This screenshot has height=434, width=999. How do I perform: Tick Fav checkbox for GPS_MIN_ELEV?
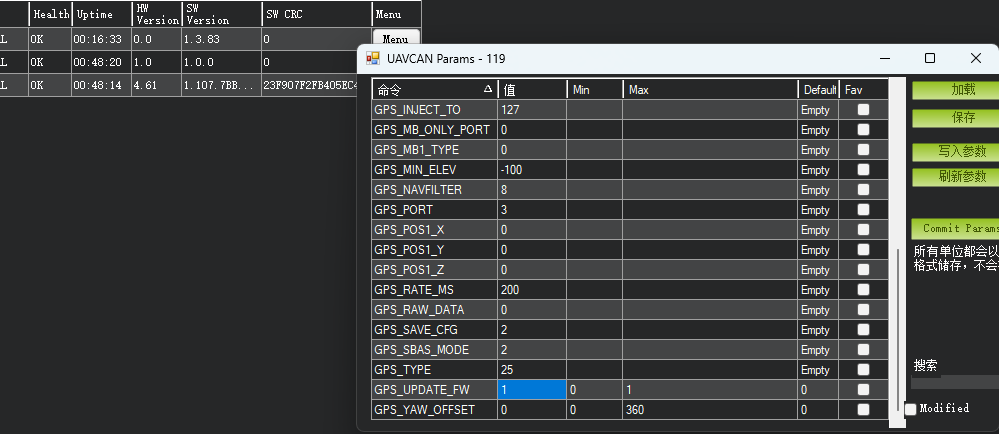coord(863,170)
